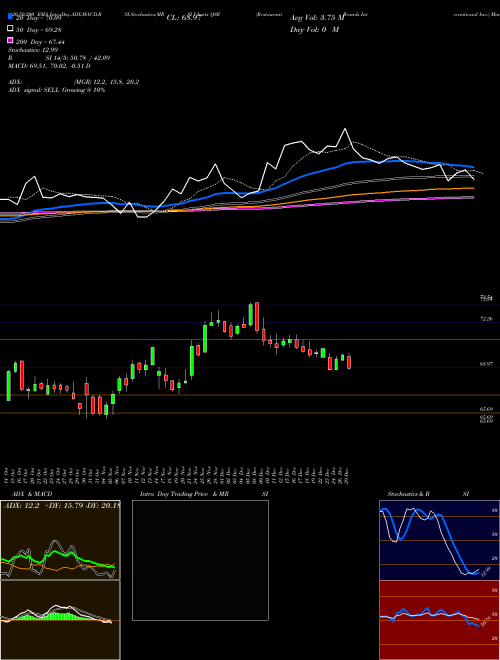Click the empty Intra Day Trading Price chart box
This screenshot has width=500, height=660.
[200, 560]
